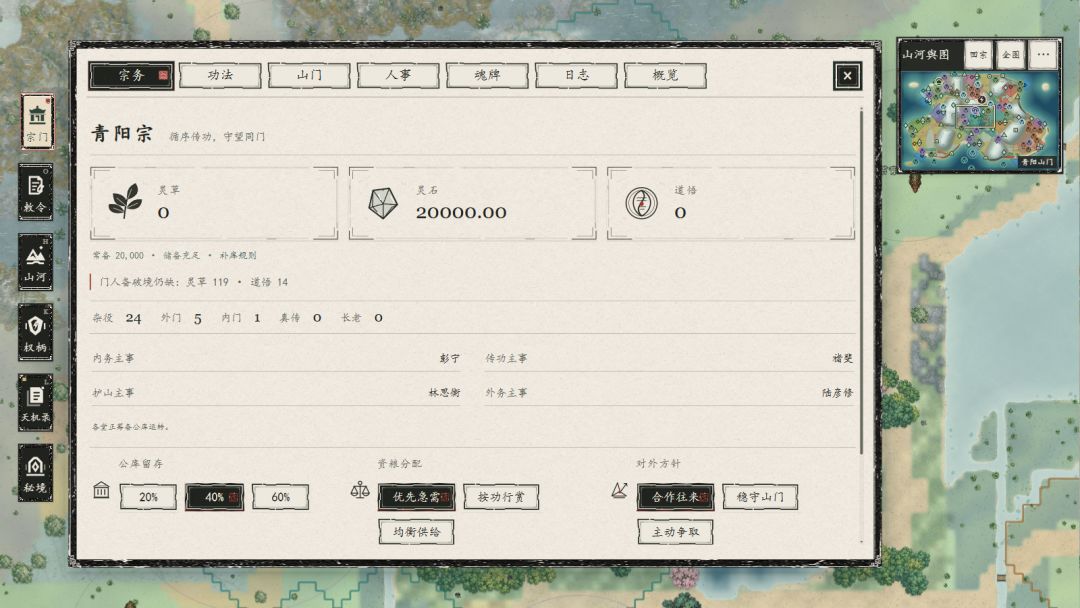Select 主动争取 foreign policy
The image size is (1080, 608).
tap(676, 532)
